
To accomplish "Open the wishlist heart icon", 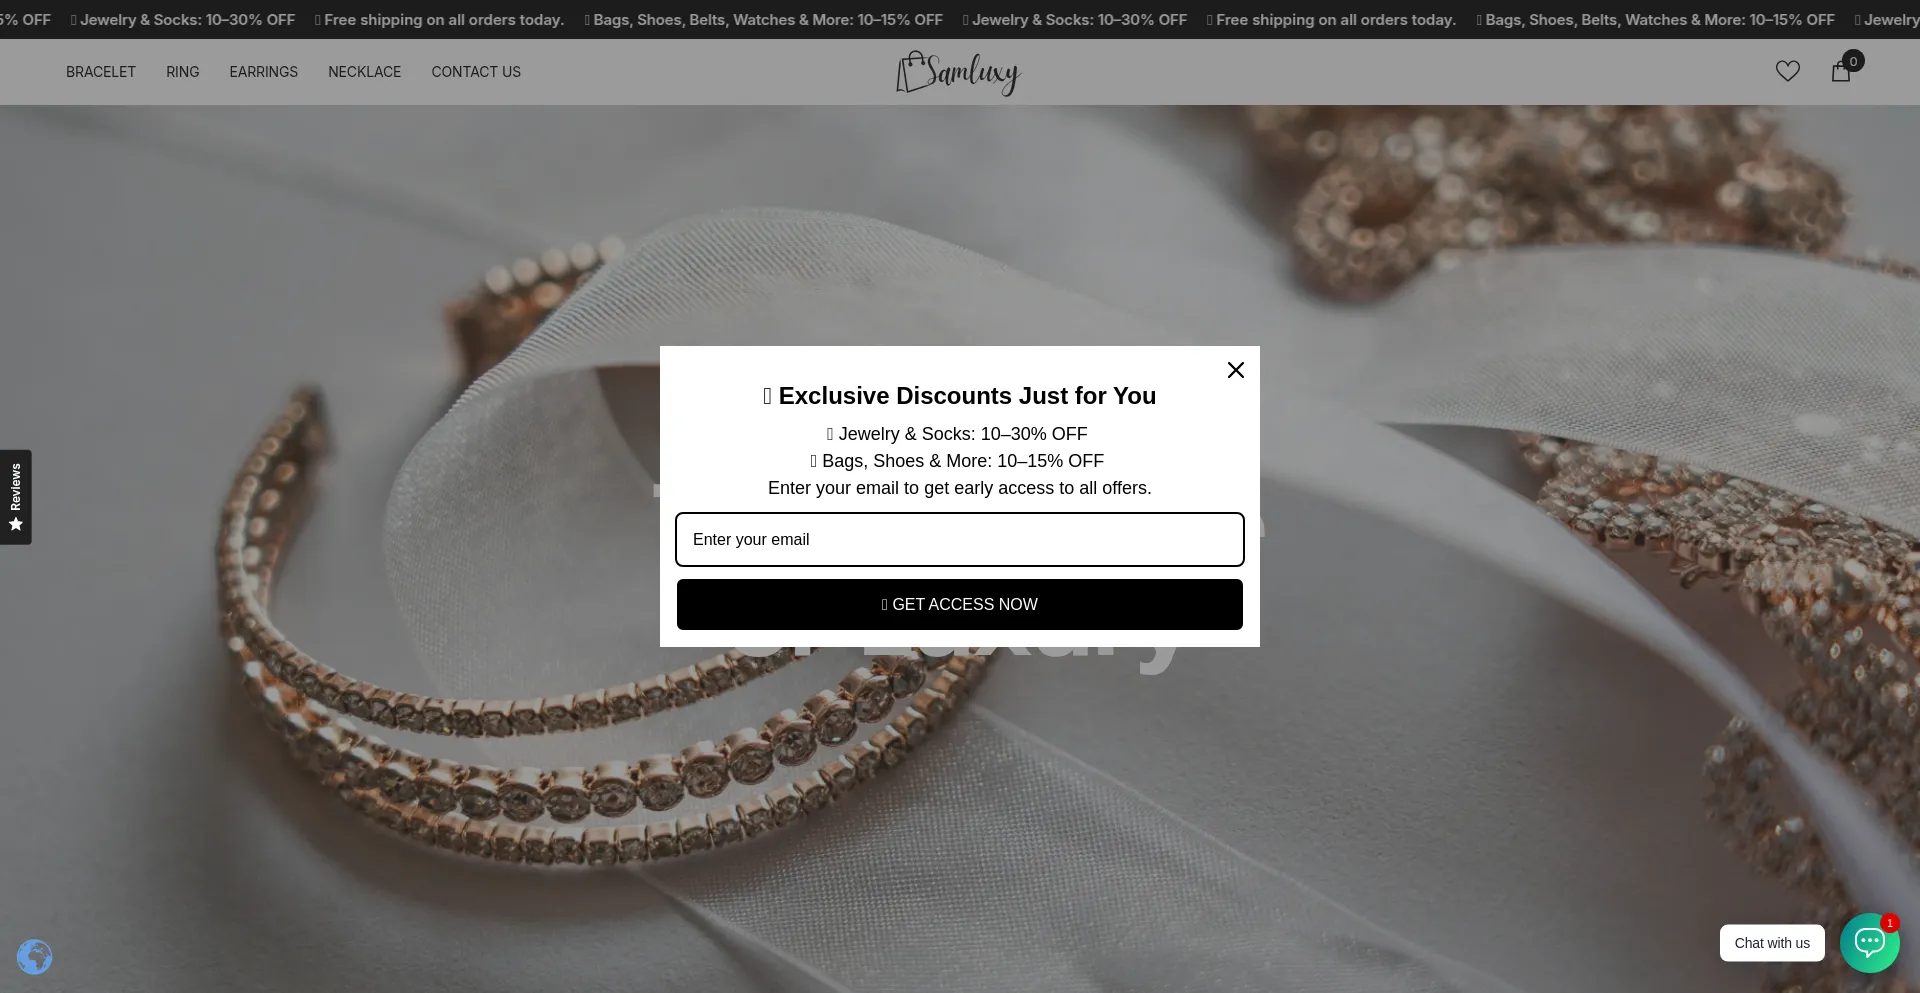I will click(1787, 71).
